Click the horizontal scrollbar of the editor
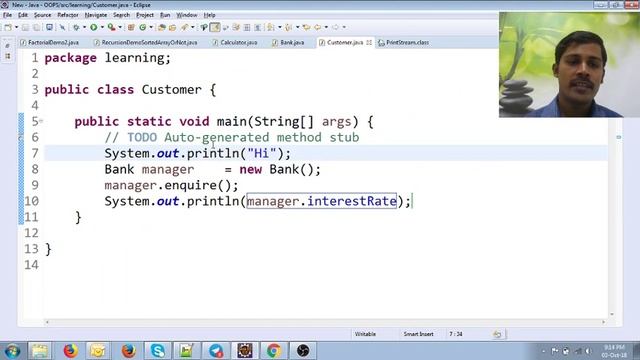 point(325,322)
